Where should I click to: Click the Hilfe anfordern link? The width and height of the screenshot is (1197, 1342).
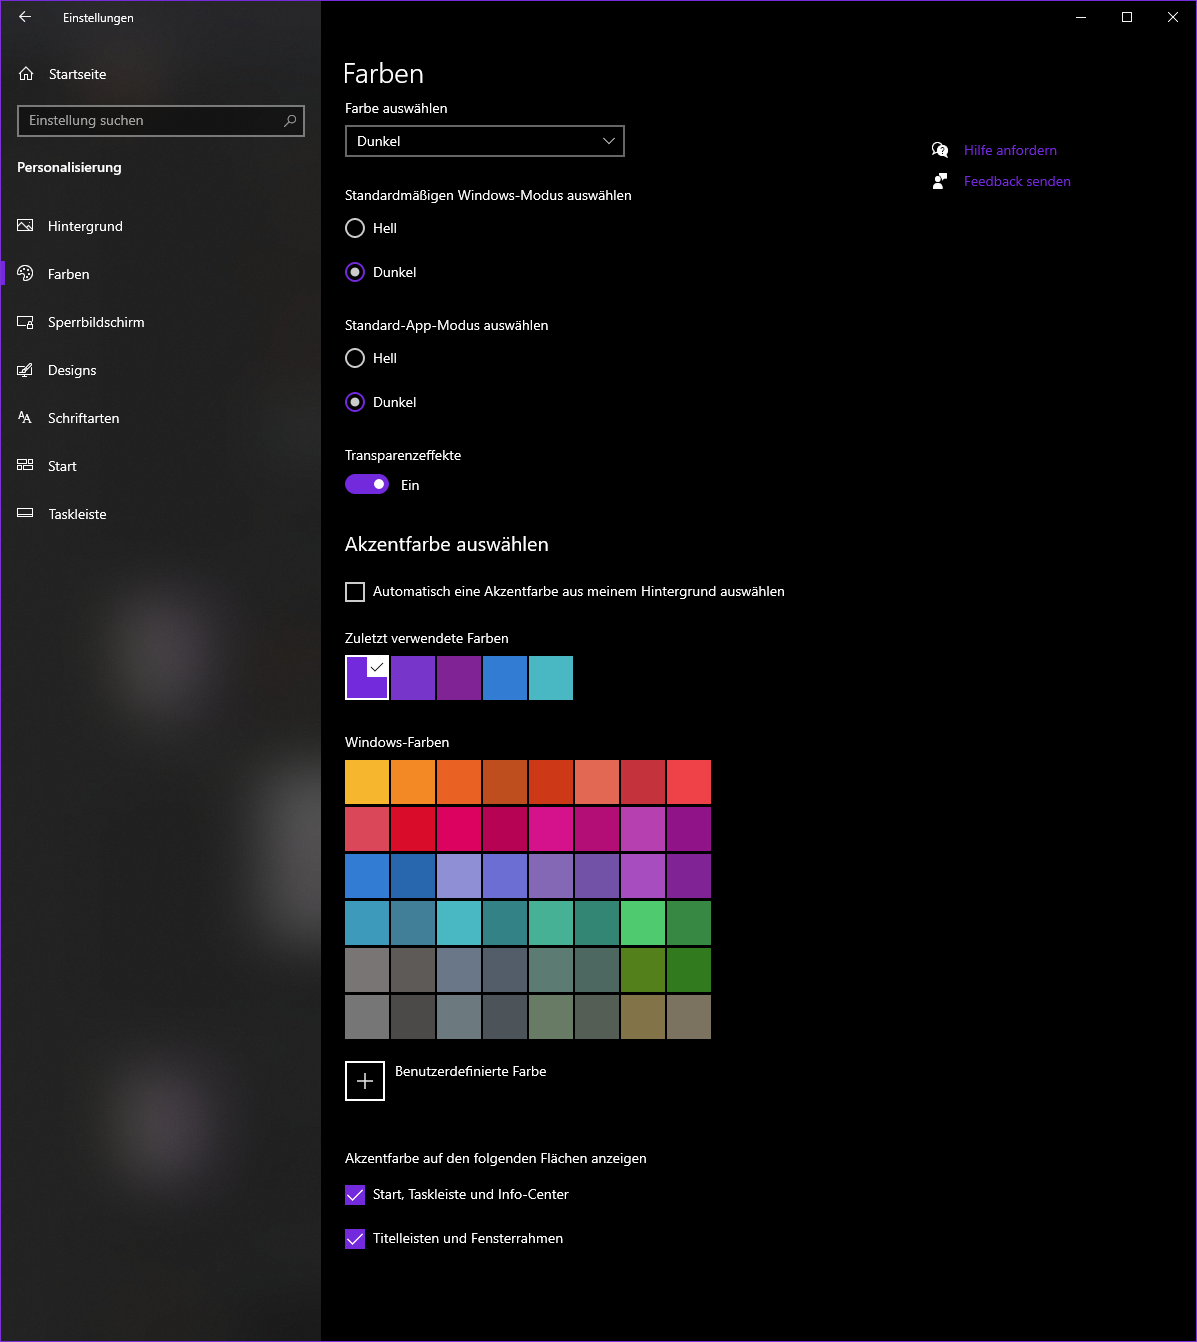1010,150
